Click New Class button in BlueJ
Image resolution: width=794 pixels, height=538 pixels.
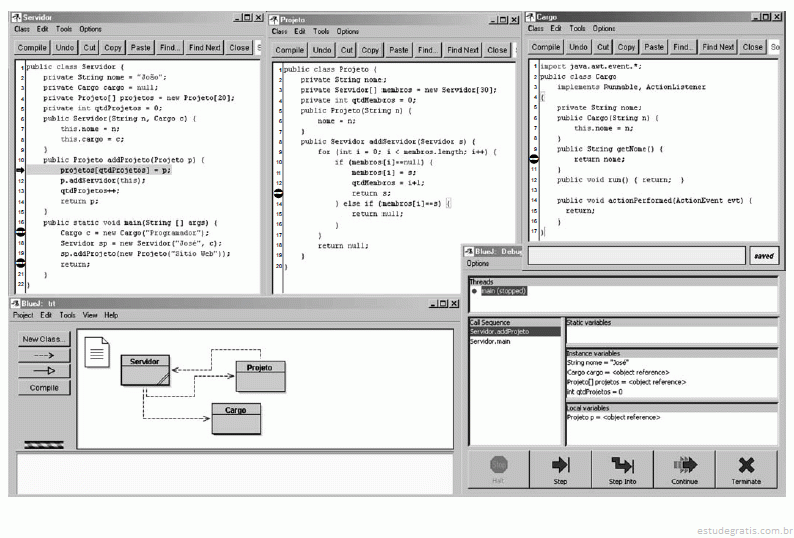click(44, 339)
